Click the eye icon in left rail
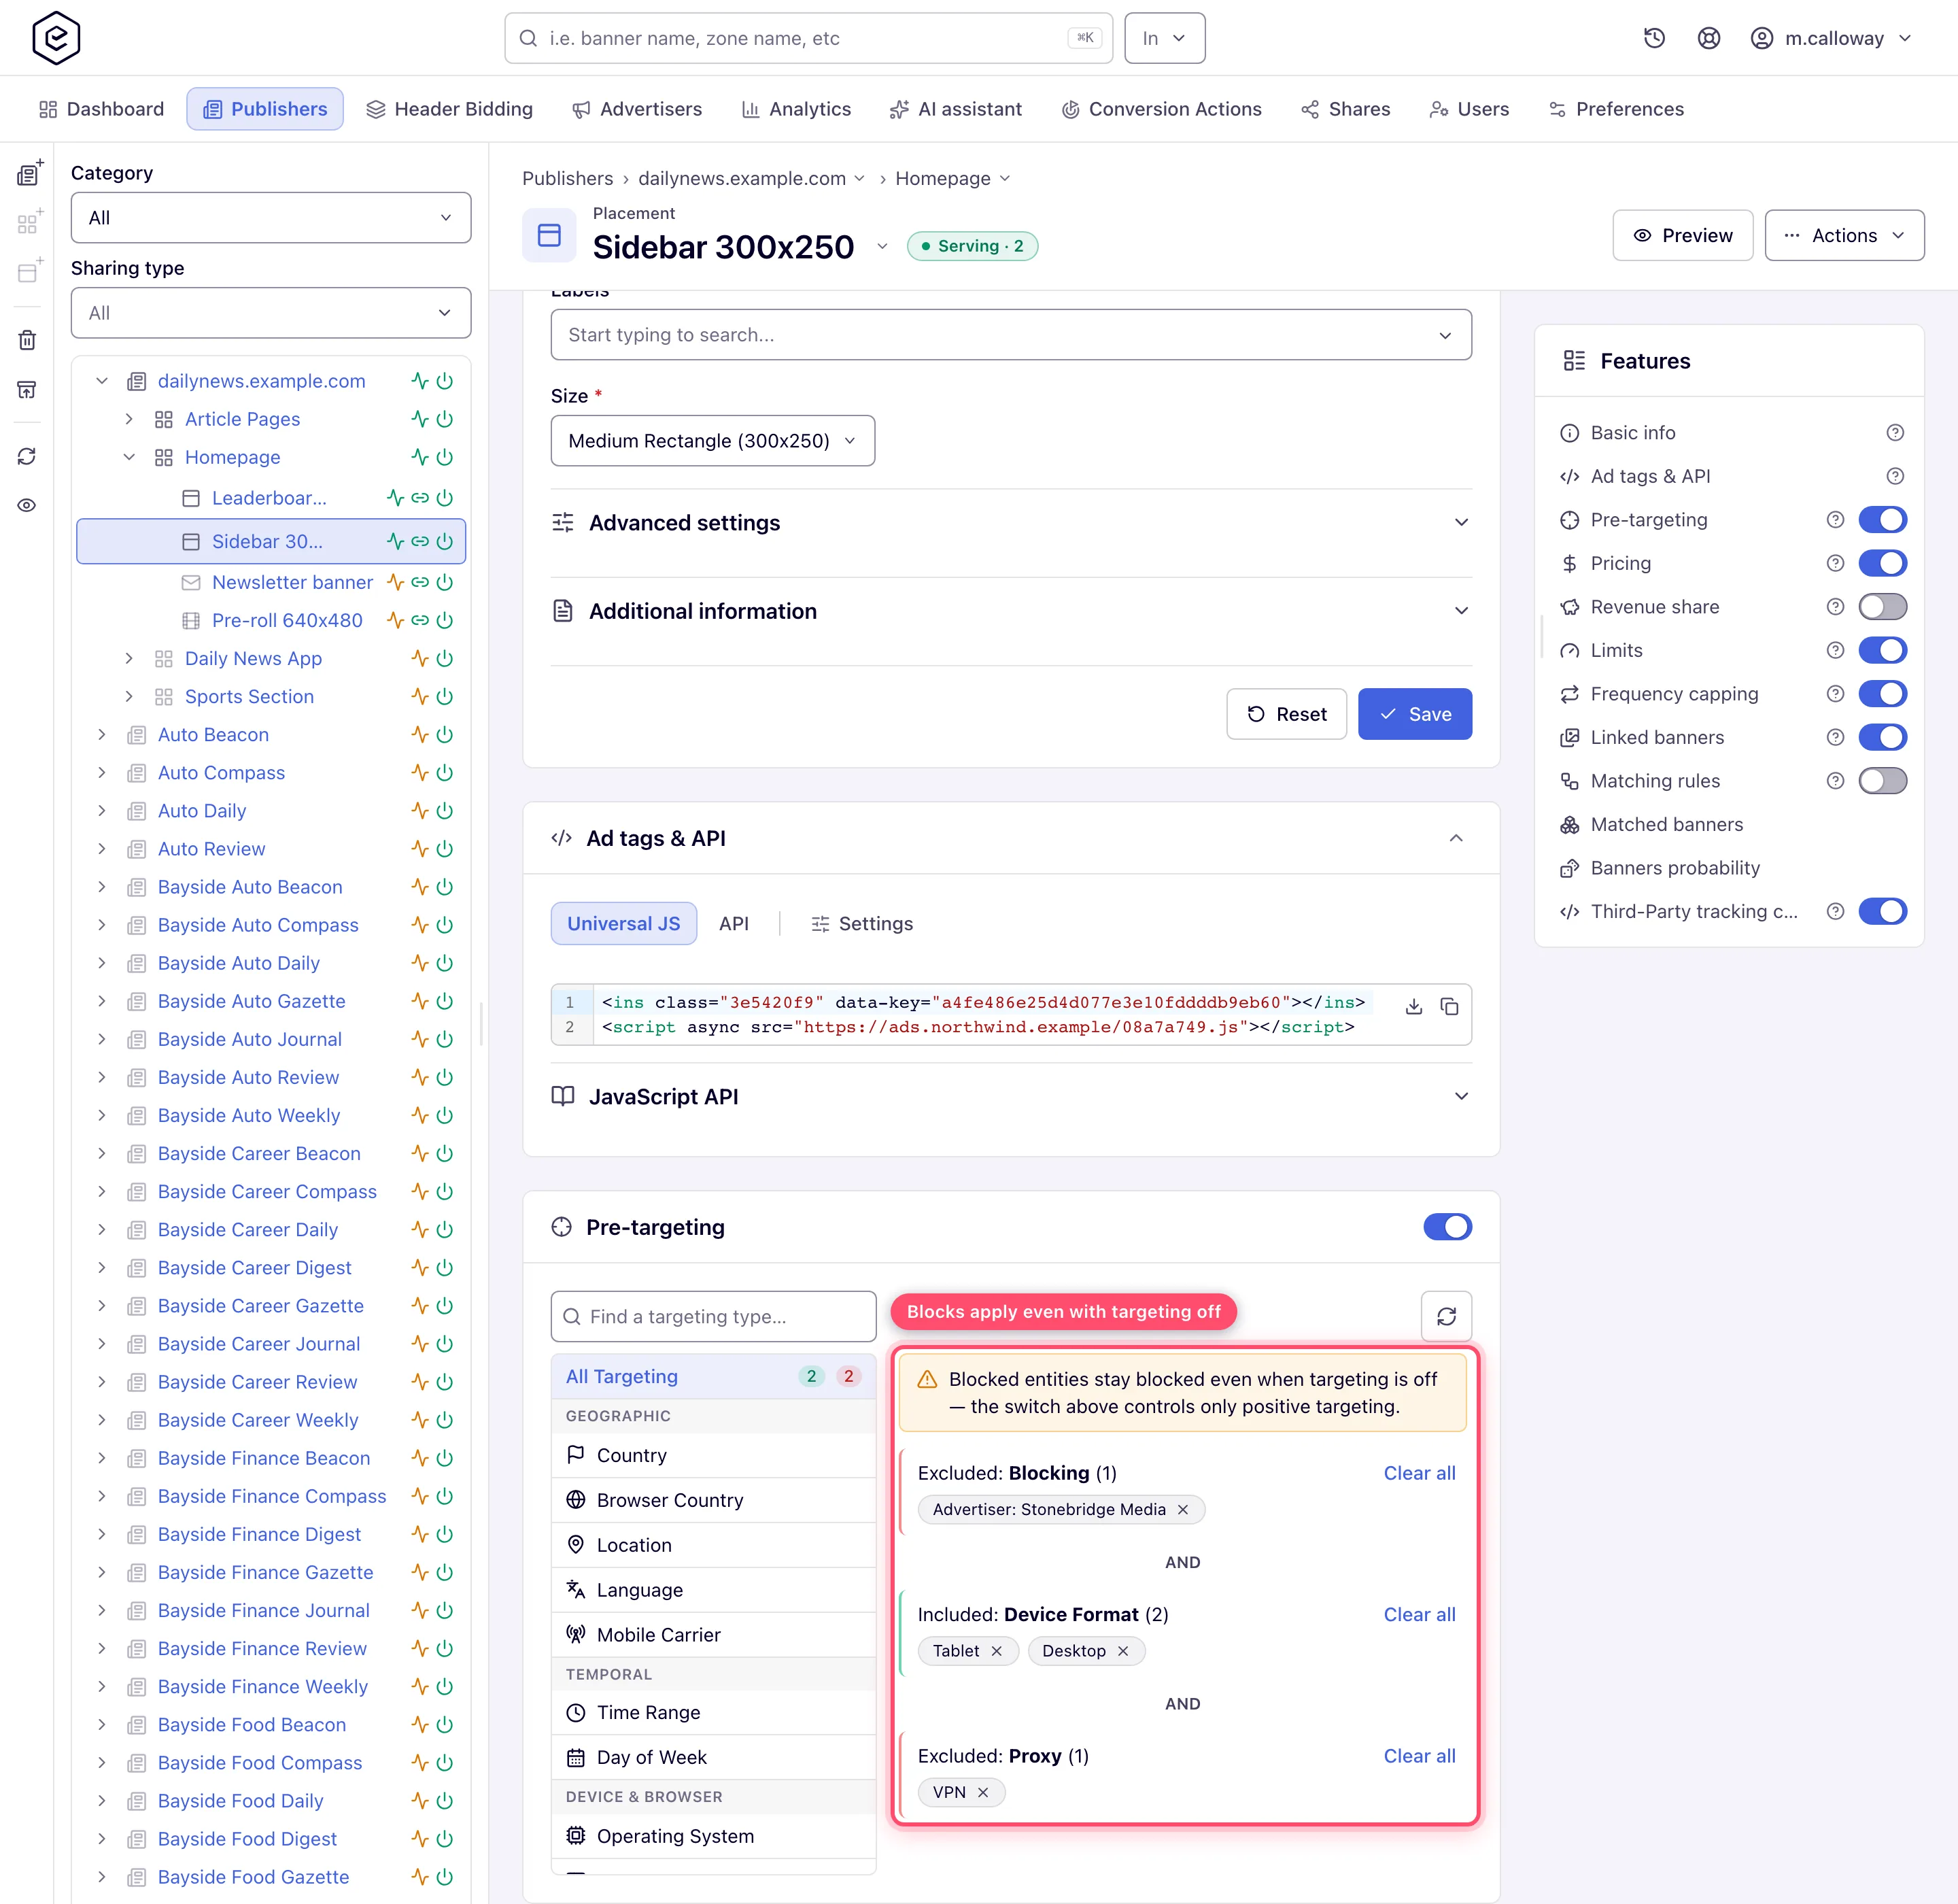The image size is (1958, 1904). click(27, 505)
